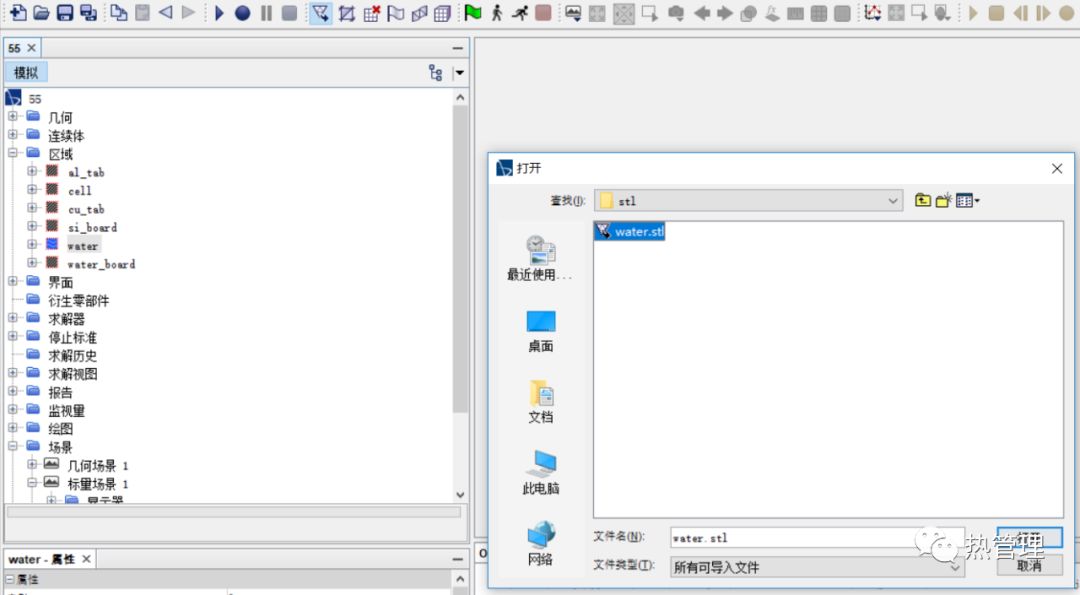Viewport: 1080px width, 595px height.
Task: Click the blue Play Macro triangle icon
Action: [219, 12]
